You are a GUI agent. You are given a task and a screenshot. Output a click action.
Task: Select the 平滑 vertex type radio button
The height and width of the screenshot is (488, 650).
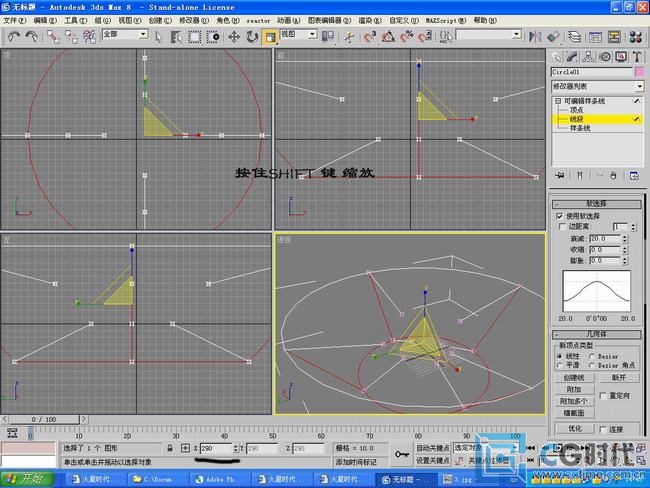[x=560, y=365]
